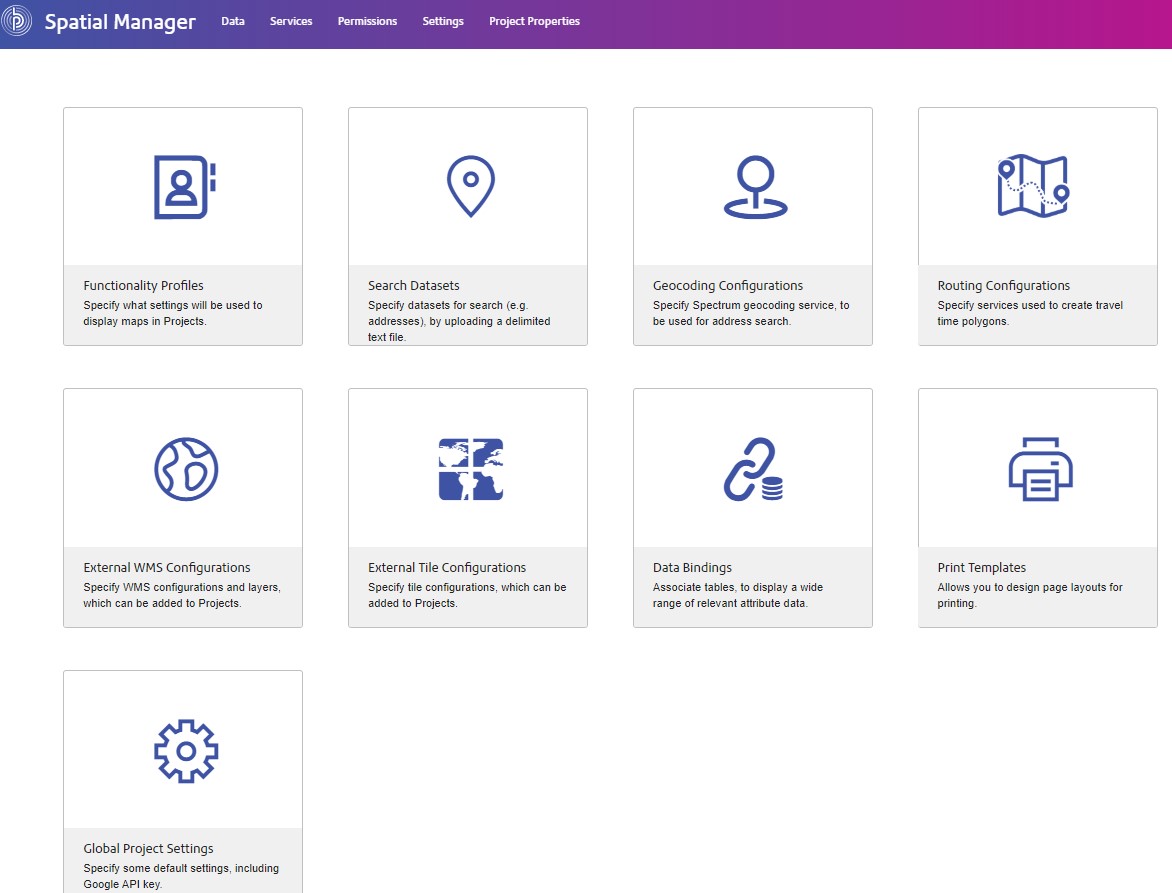
Task: Open the Settings menu
Action: coord(443,21)
